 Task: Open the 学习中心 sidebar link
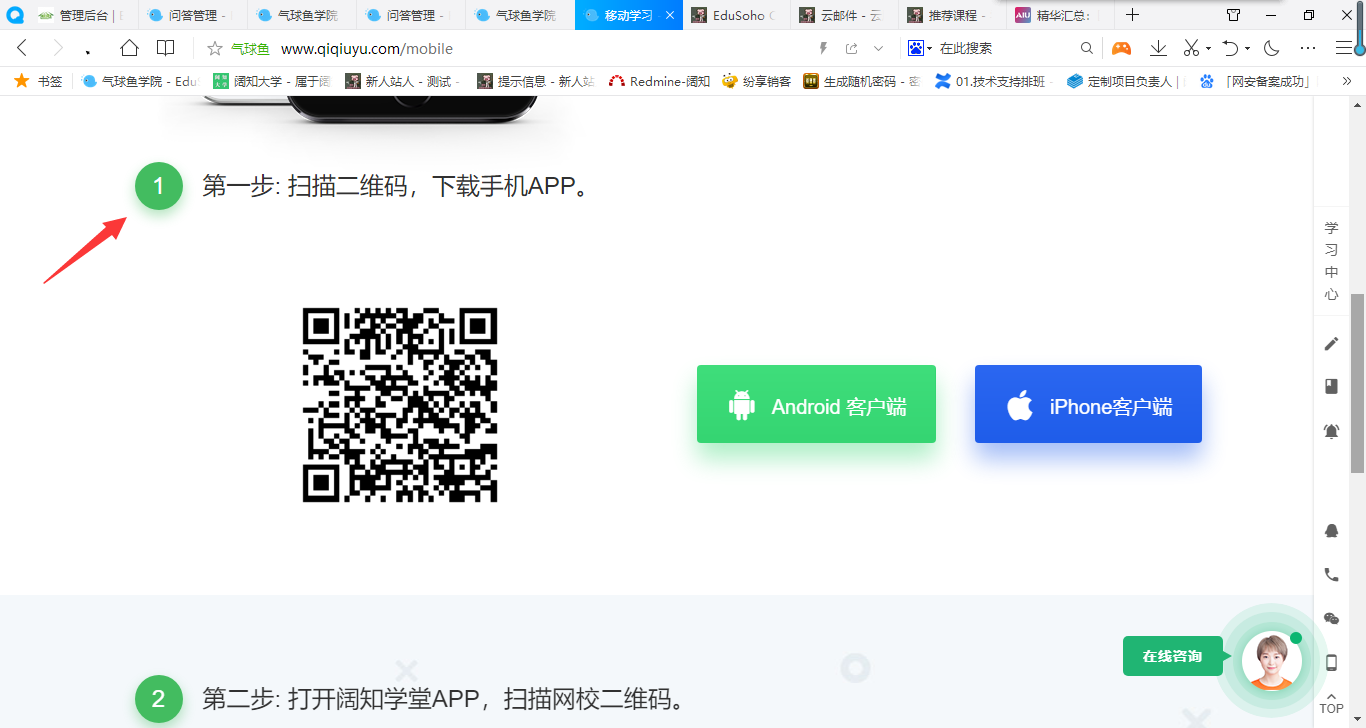tap(1331, 261)
